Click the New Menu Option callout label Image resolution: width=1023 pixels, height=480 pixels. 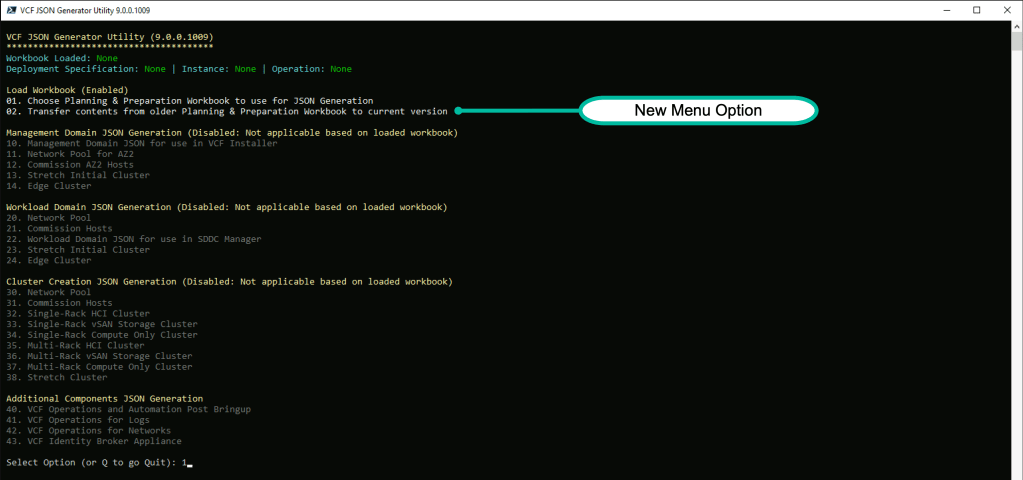698,110
